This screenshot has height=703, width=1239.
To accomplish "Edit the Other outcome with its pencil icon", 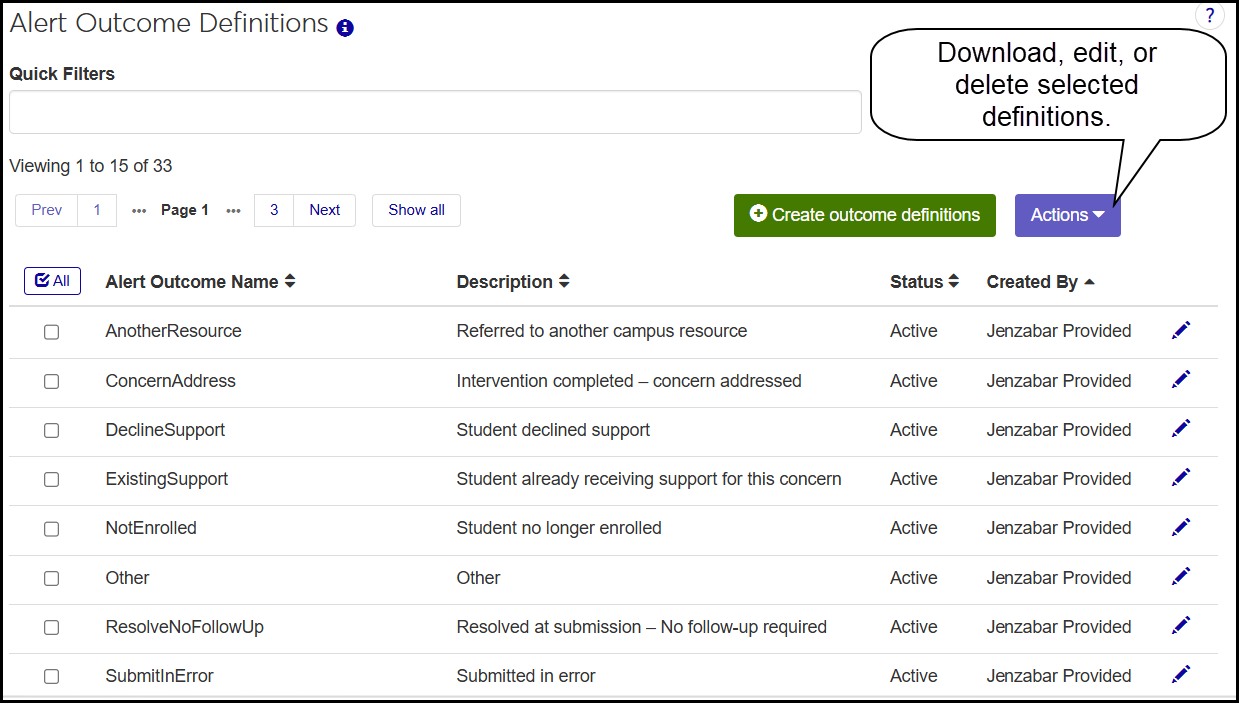I will pos(1181,576).
